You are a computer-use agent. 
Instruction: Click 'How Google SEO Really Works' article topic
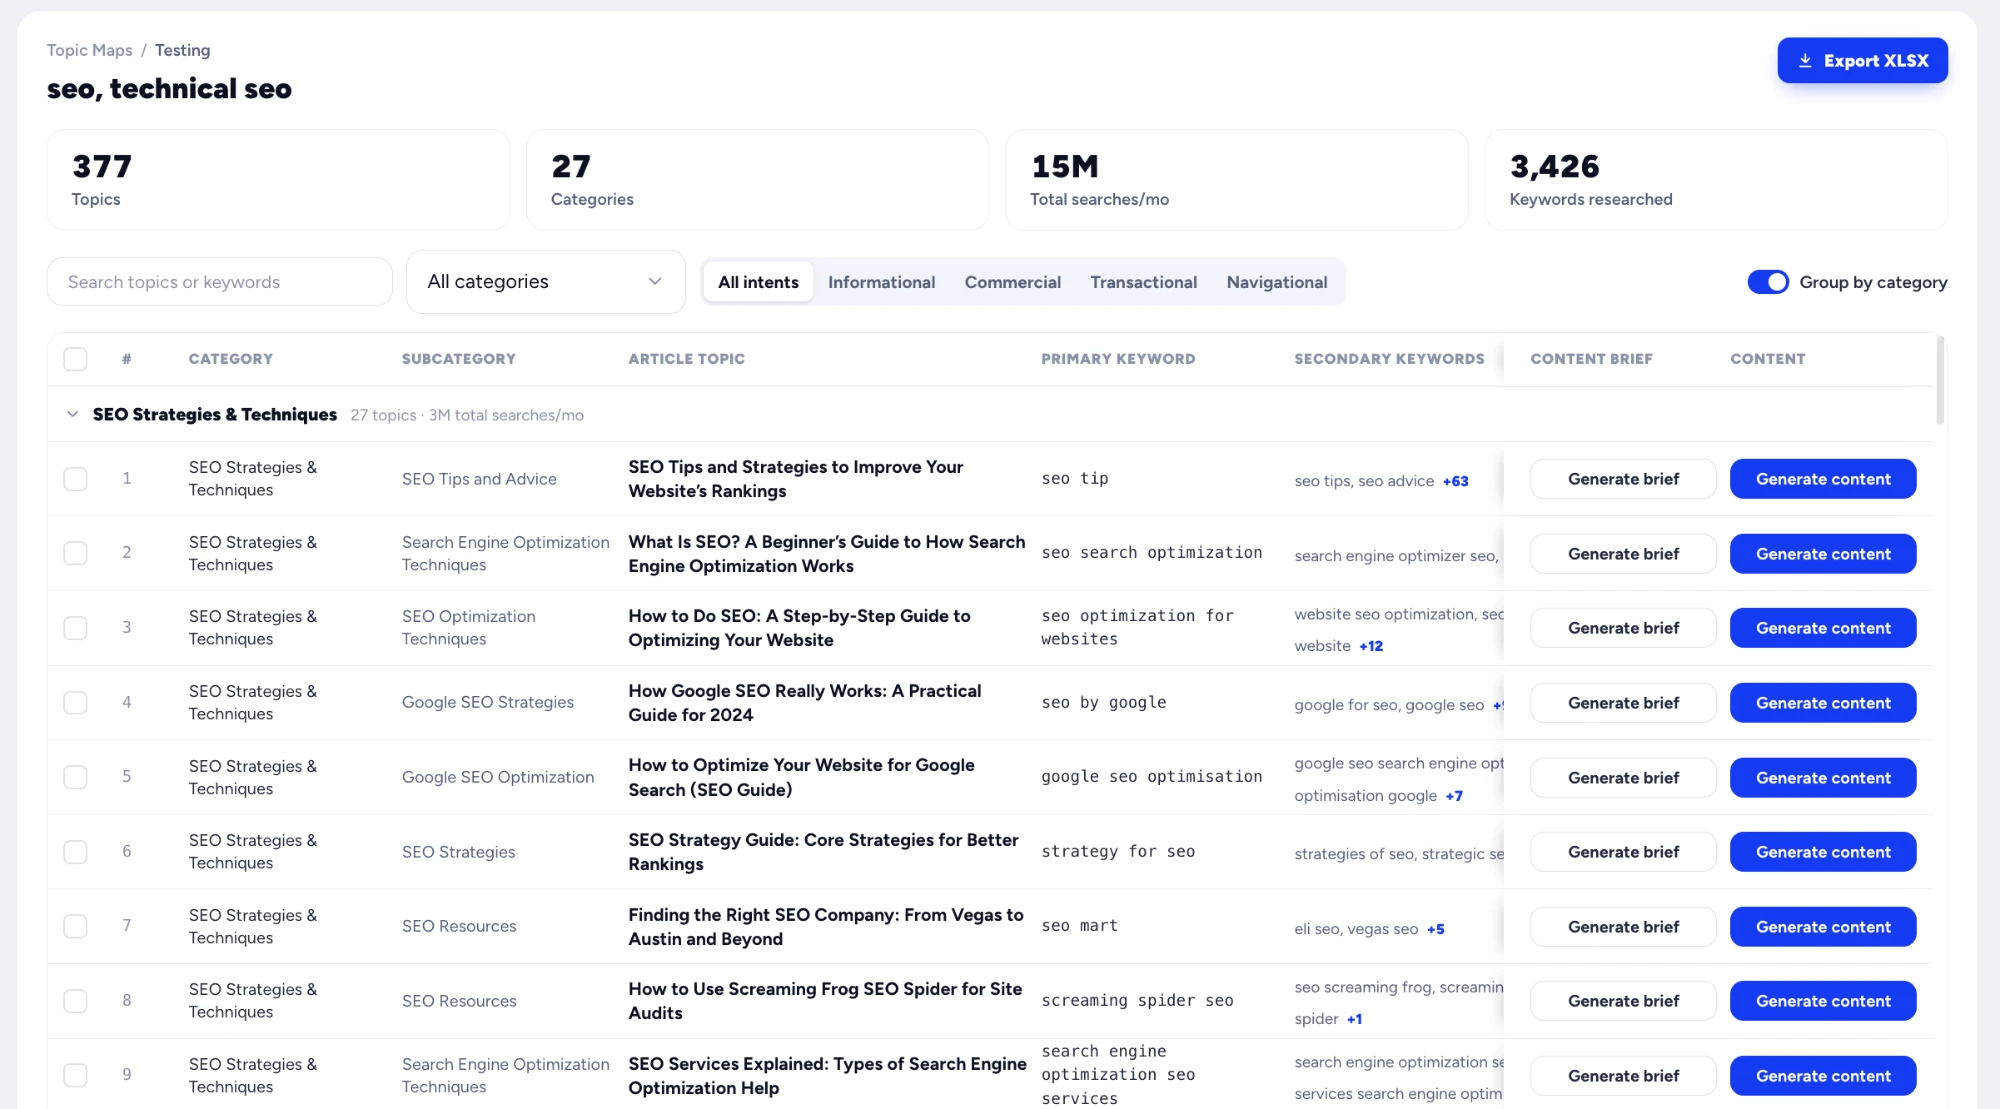click(804, 703)
